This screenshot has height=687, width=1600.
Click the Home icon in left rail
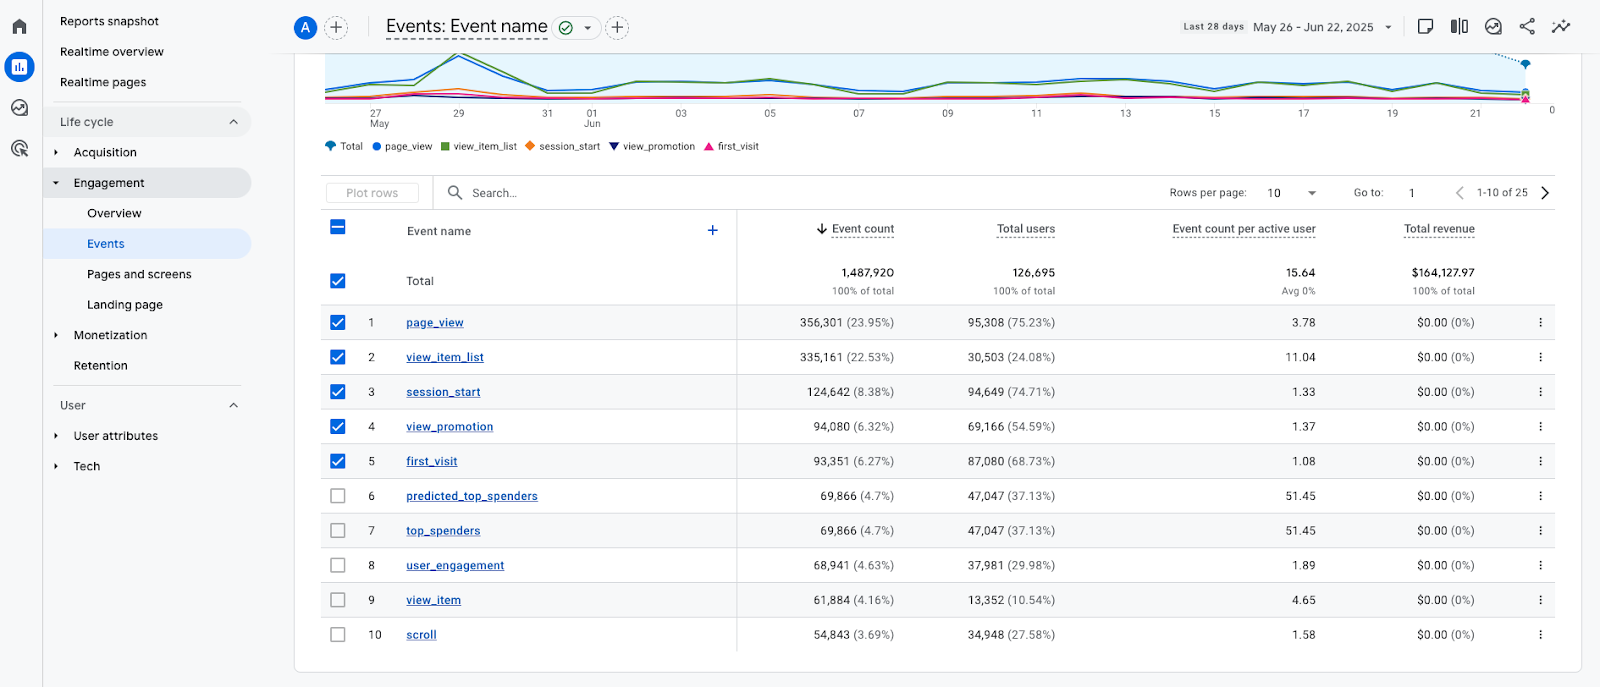coord(19,27)
